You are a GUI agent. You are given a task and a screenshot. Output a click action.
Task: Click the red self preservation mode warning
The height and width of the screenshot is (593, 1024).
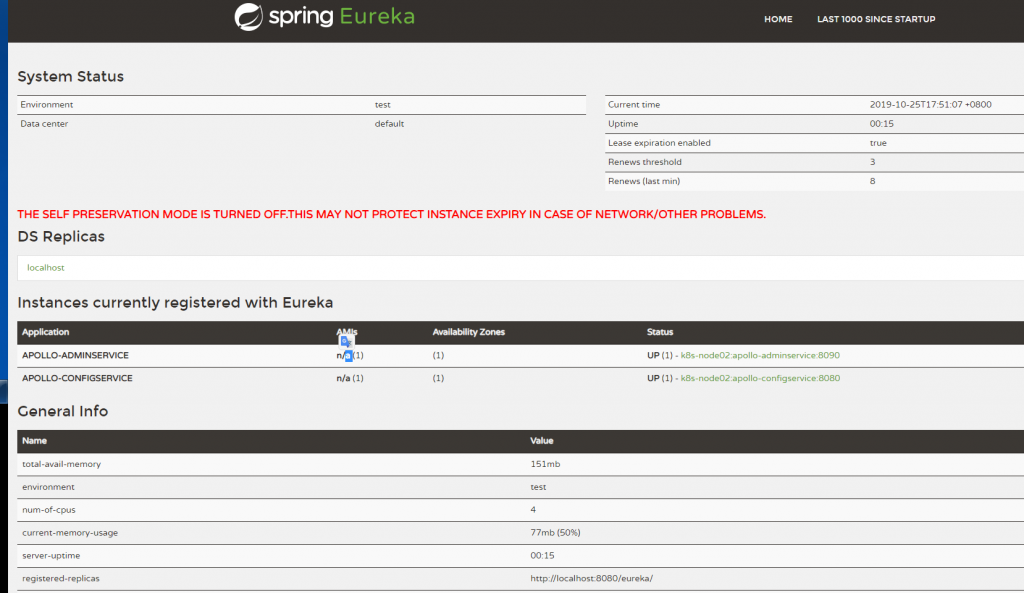(391, 214)
